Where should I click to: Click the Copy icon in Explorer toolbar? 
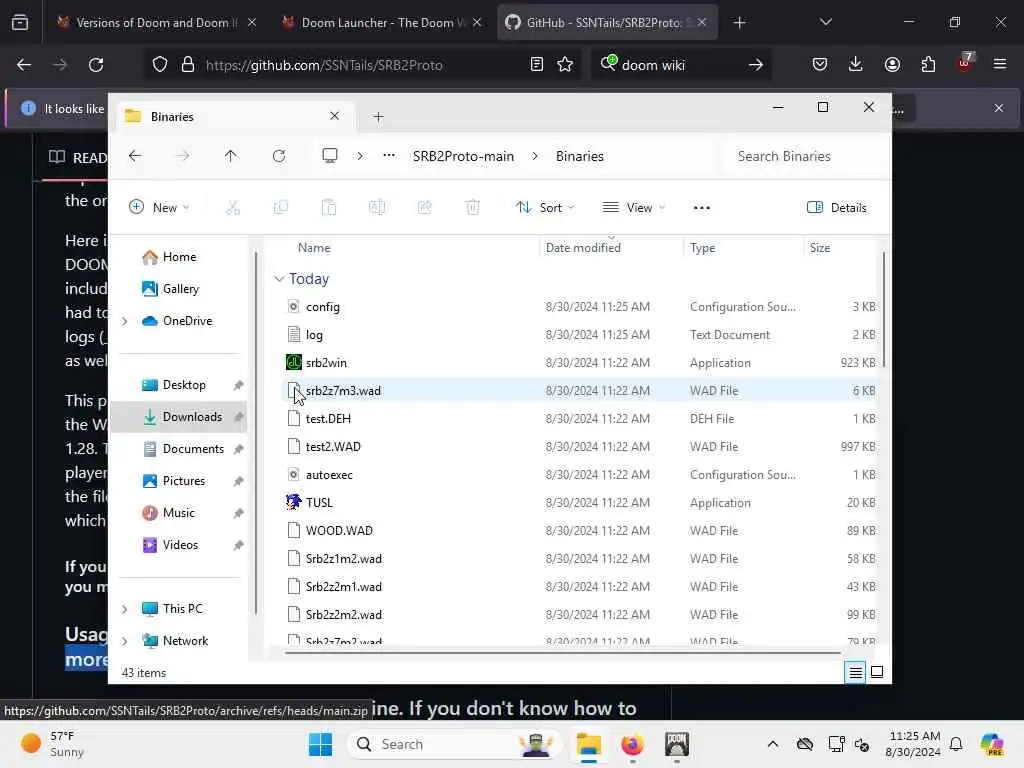pos(281,208)
